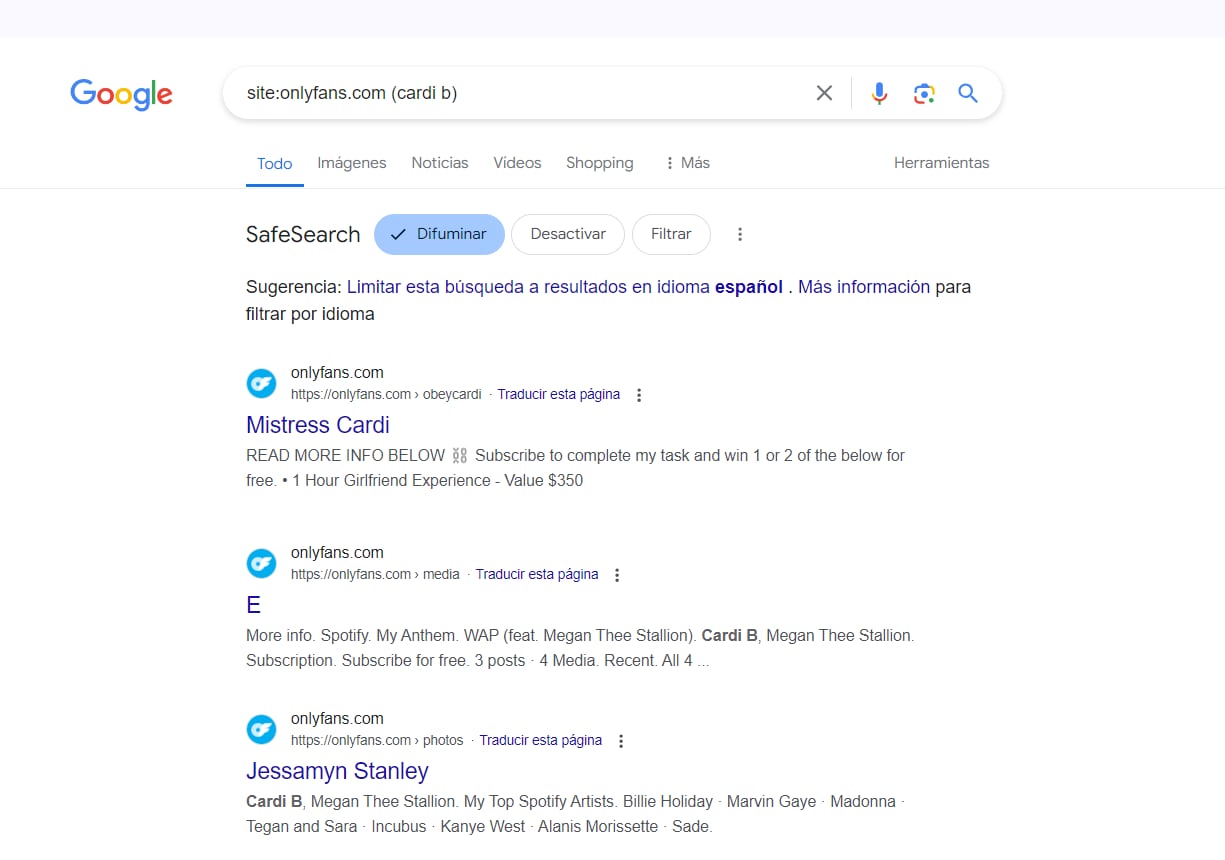1225x860 pixels.
Task: Open Google Lens image search icon
Action: pos(924,93)
